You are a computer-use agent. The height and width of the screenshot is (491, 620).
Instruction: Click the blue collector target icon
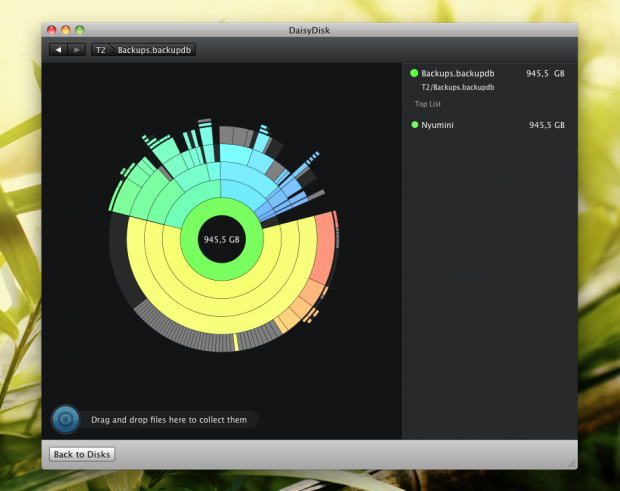pos(66,419)
